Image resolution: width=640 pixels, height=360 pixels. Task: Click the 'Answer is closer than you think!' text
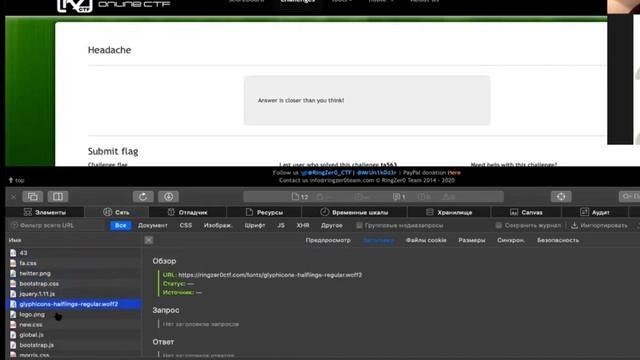(301, 100)
